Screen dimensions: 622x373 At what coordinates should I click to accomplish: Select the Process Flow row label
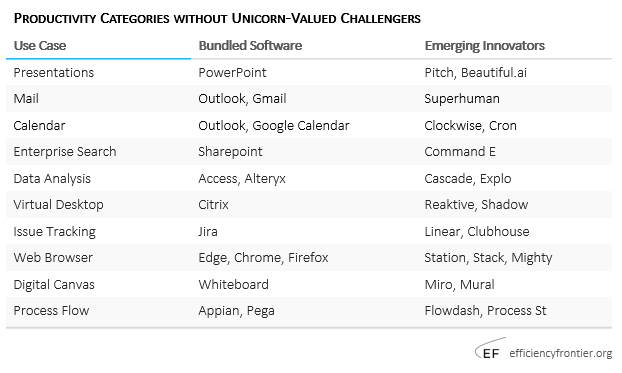point(51,311)
